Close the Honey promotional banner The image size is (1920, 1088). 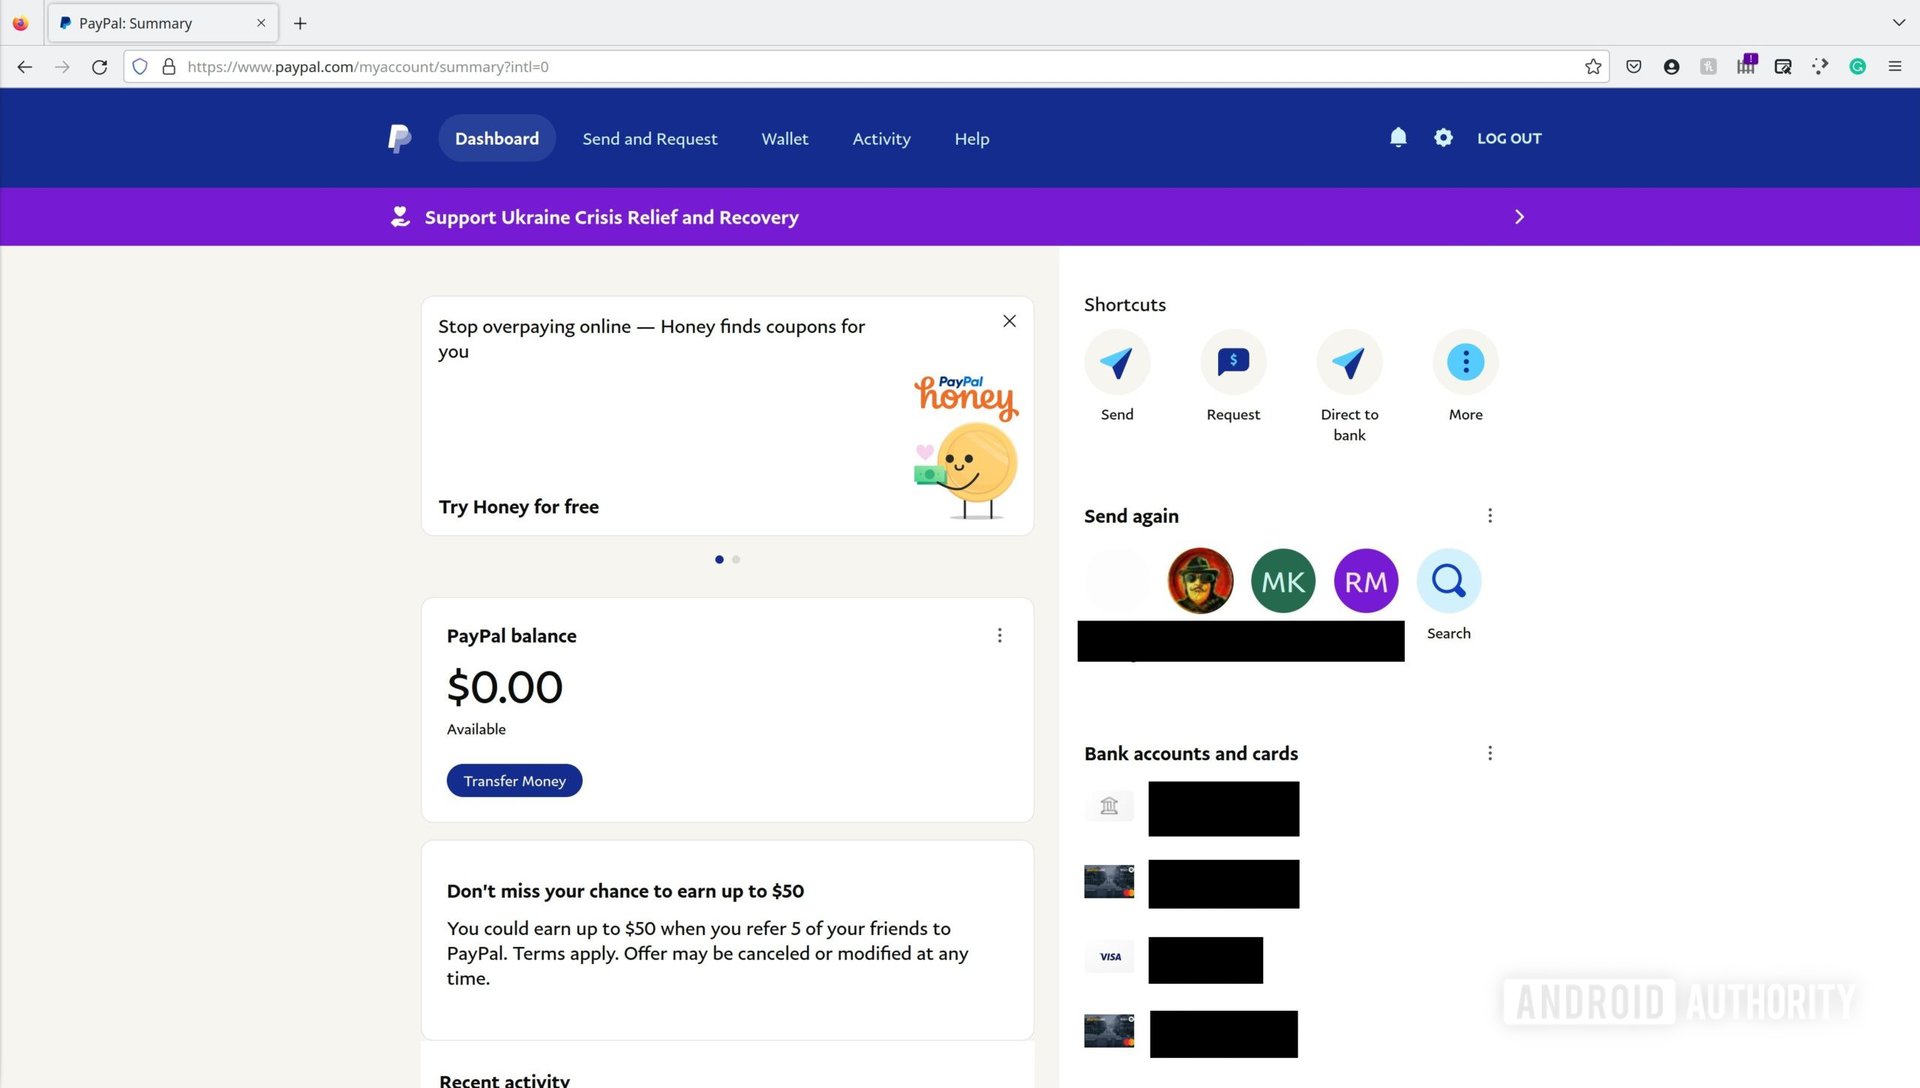click(1010, 320)
